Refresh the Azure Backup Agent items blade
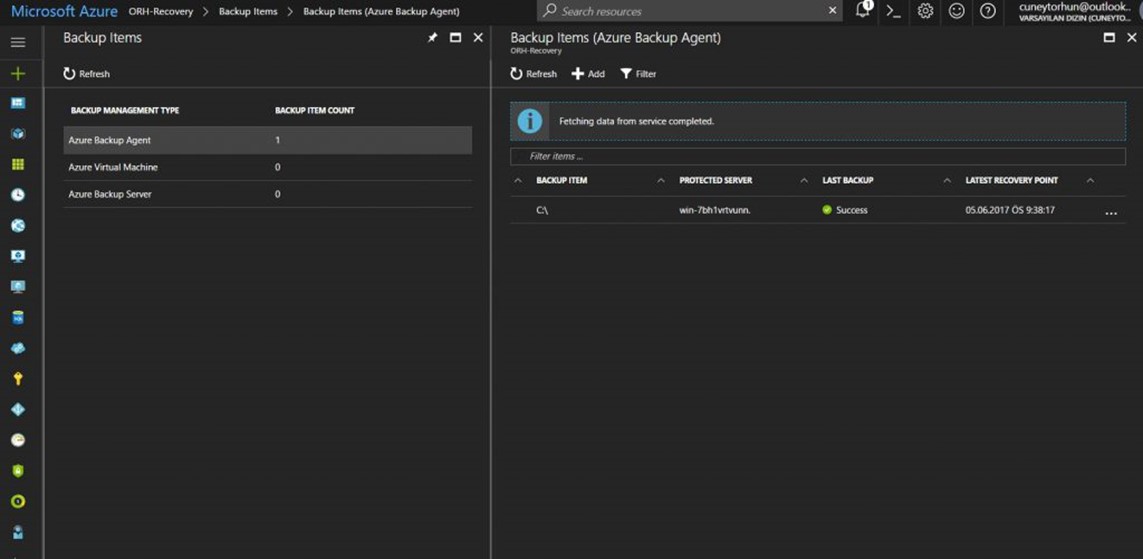 [534, 74]
